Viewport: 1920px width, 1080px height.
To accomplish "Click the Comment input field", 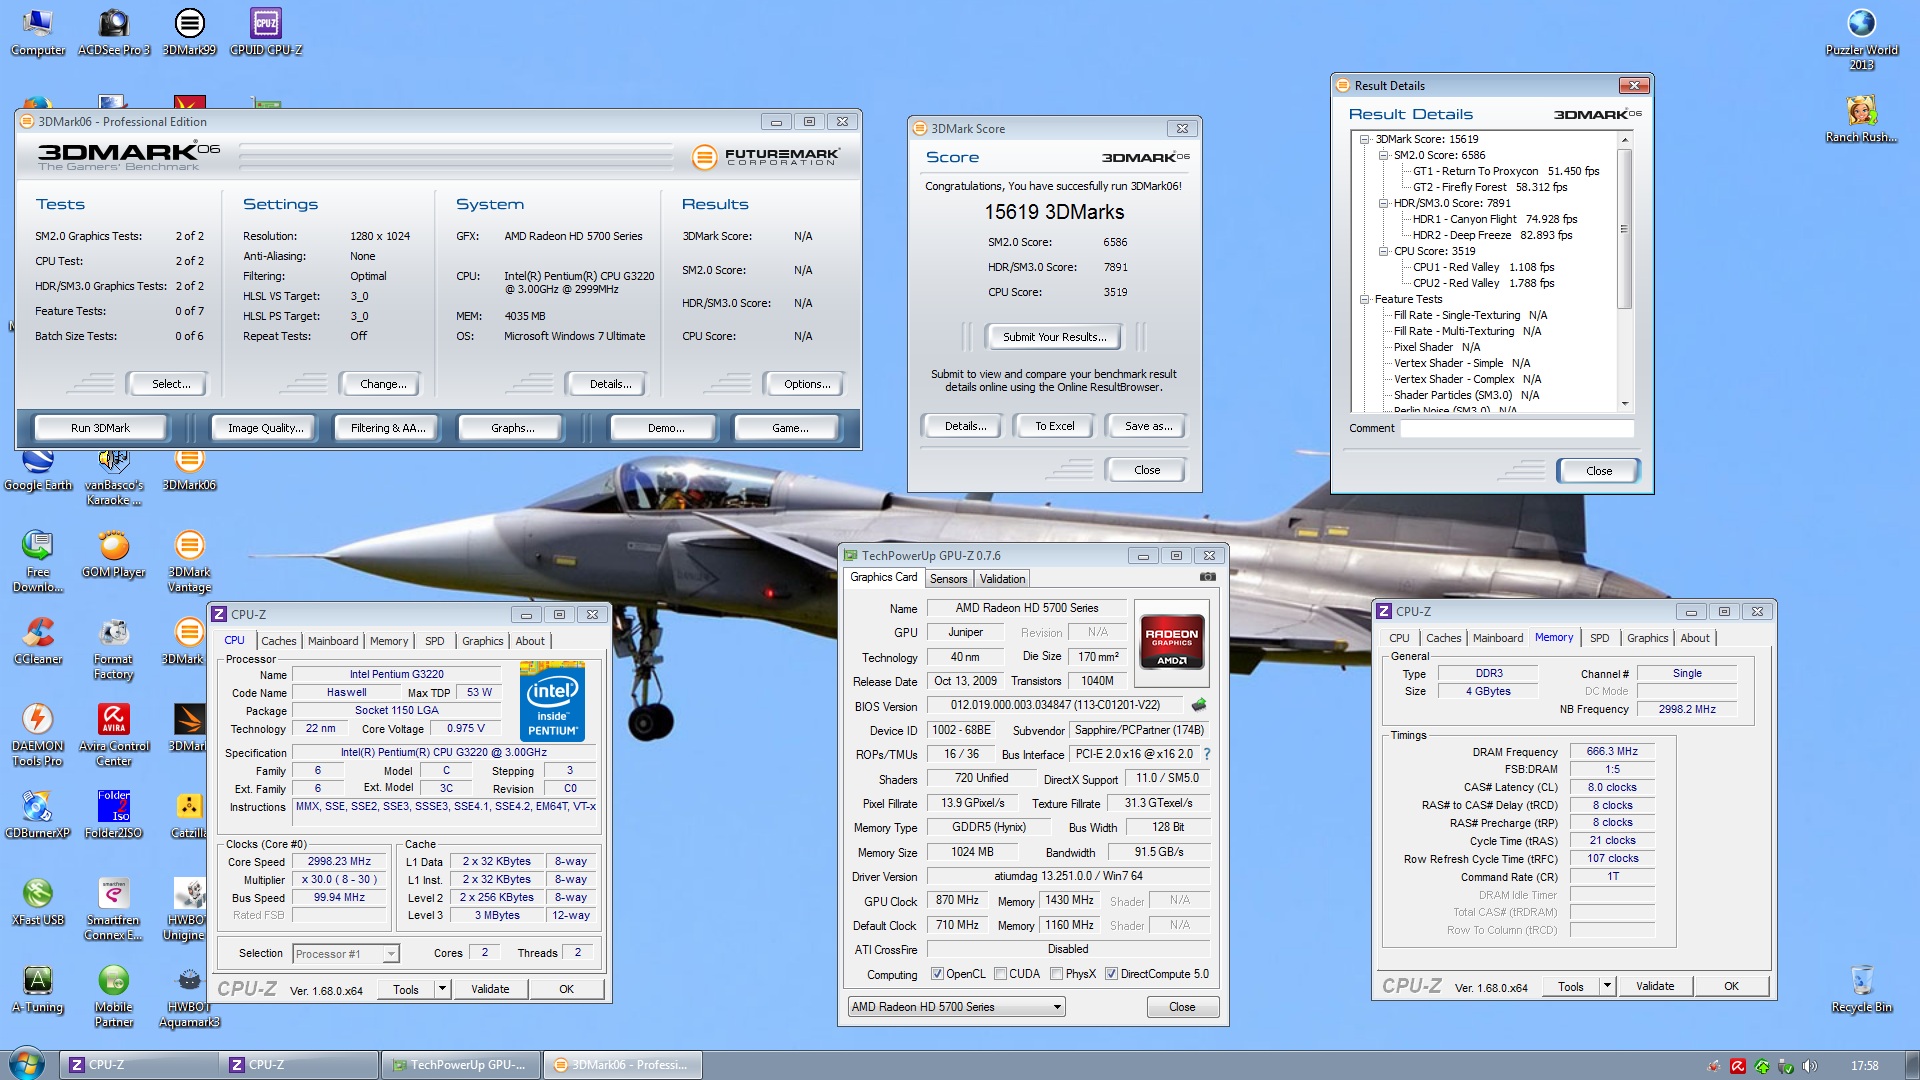I will pyautogui.click(x=1517, y=429).
